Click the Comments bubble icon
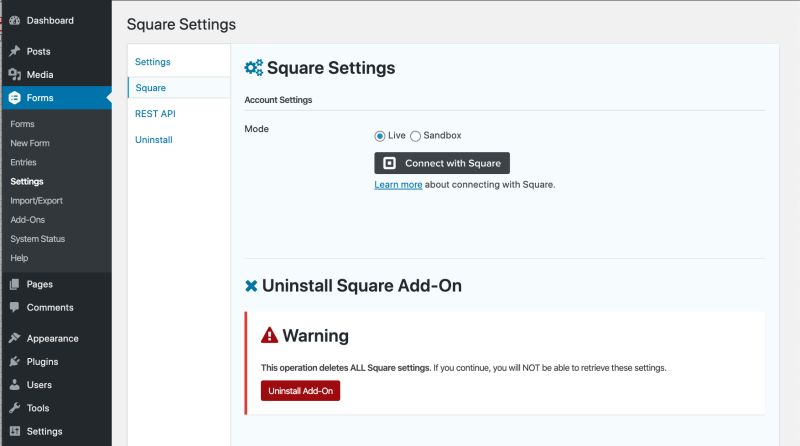Image resolution: width=800 pixels, height=446 pixels. 15,307
